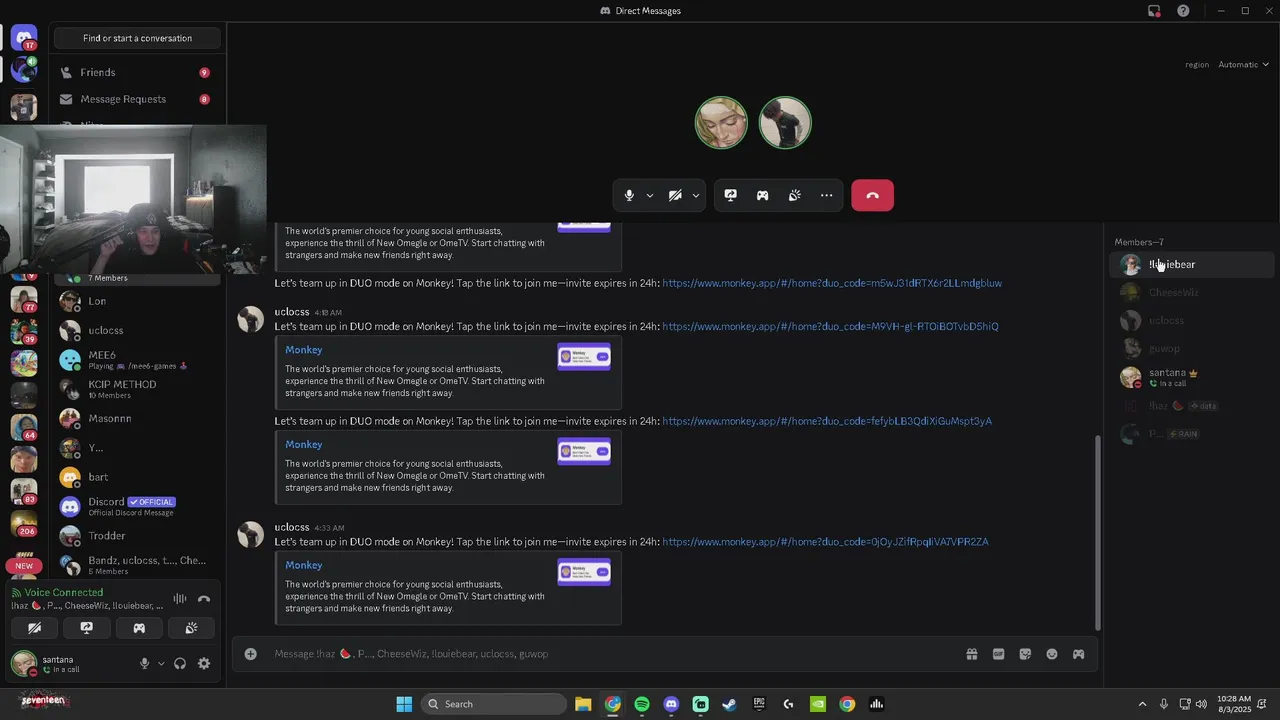This screenshot has height=720, width=1280.
Task: Select member !louiebear in members list
Action: [1191, 264]
